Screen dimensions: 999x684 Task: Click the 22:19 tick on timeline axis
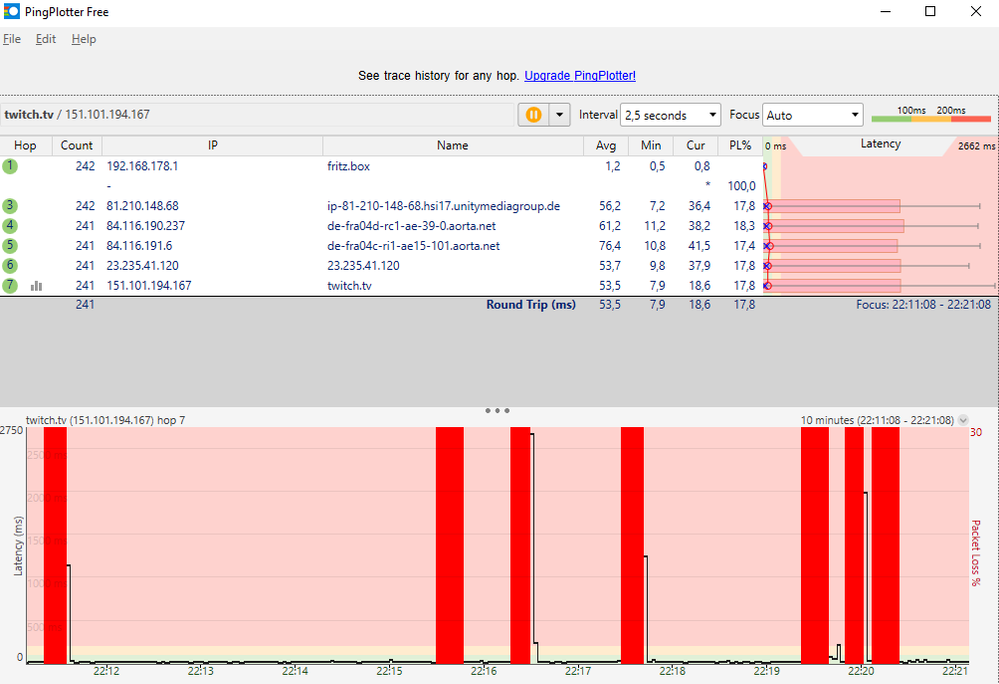(766, 671)
